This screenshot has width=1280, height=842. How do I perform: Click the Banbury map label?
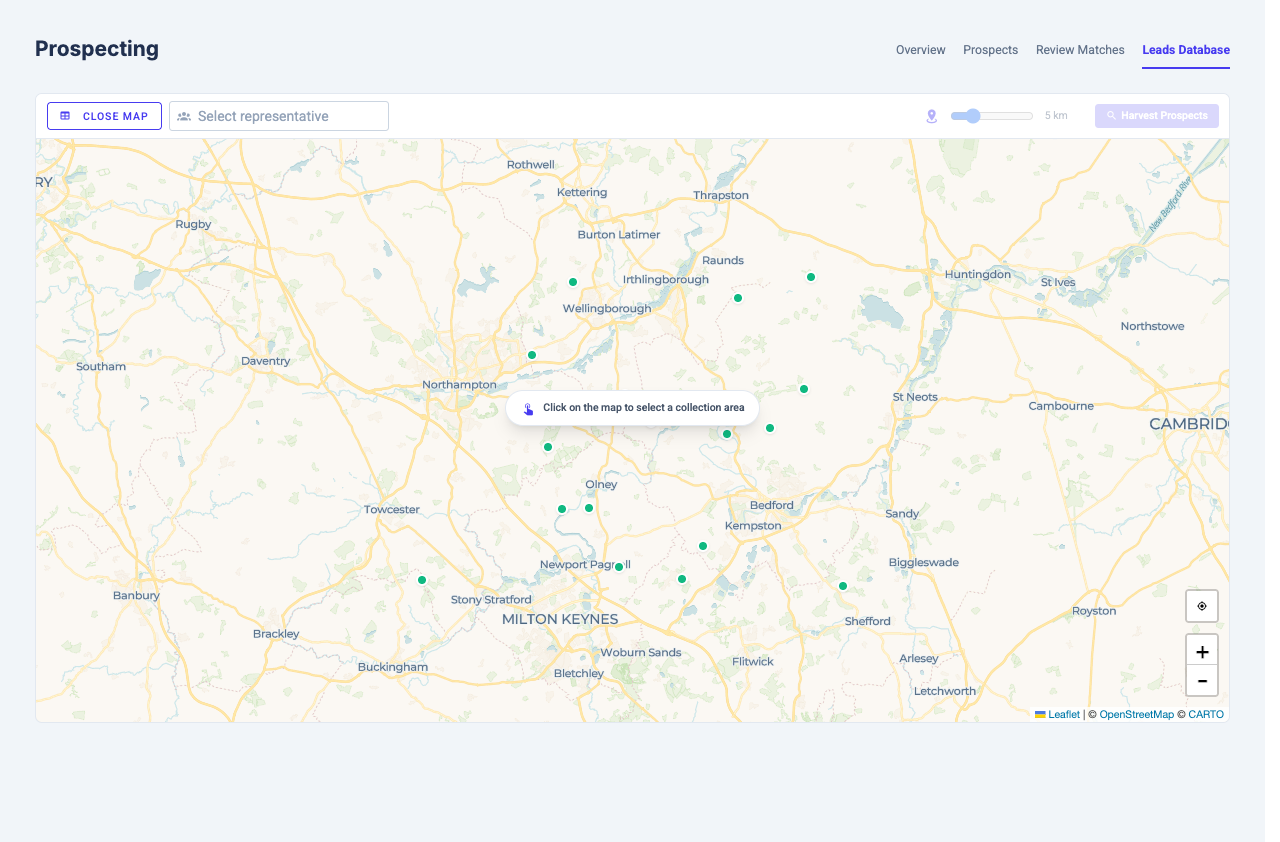[x=136, y=595]
